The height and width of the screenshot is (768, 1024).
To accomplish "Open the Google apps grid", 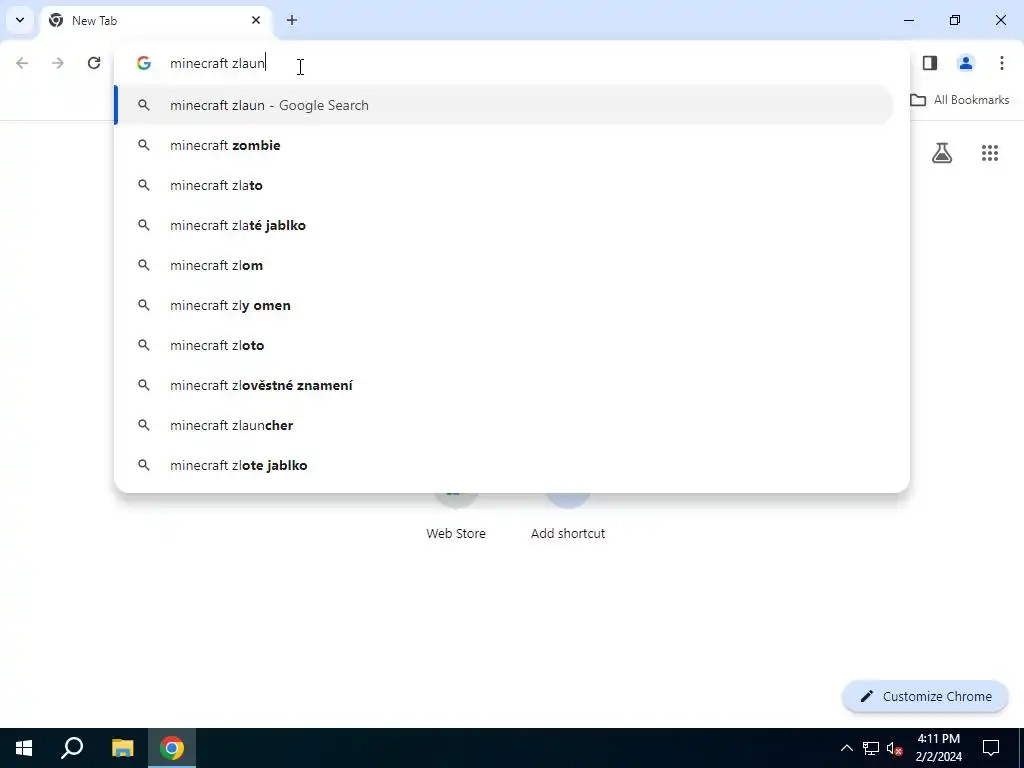I will [990, 153].
